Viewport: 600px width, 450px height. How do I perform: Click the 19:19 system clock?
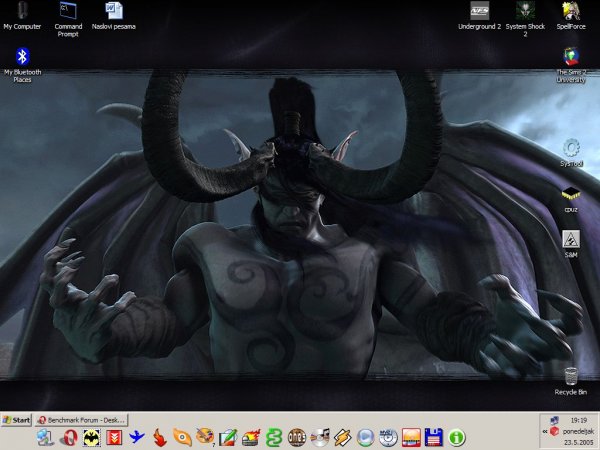[x=579, y=420]
